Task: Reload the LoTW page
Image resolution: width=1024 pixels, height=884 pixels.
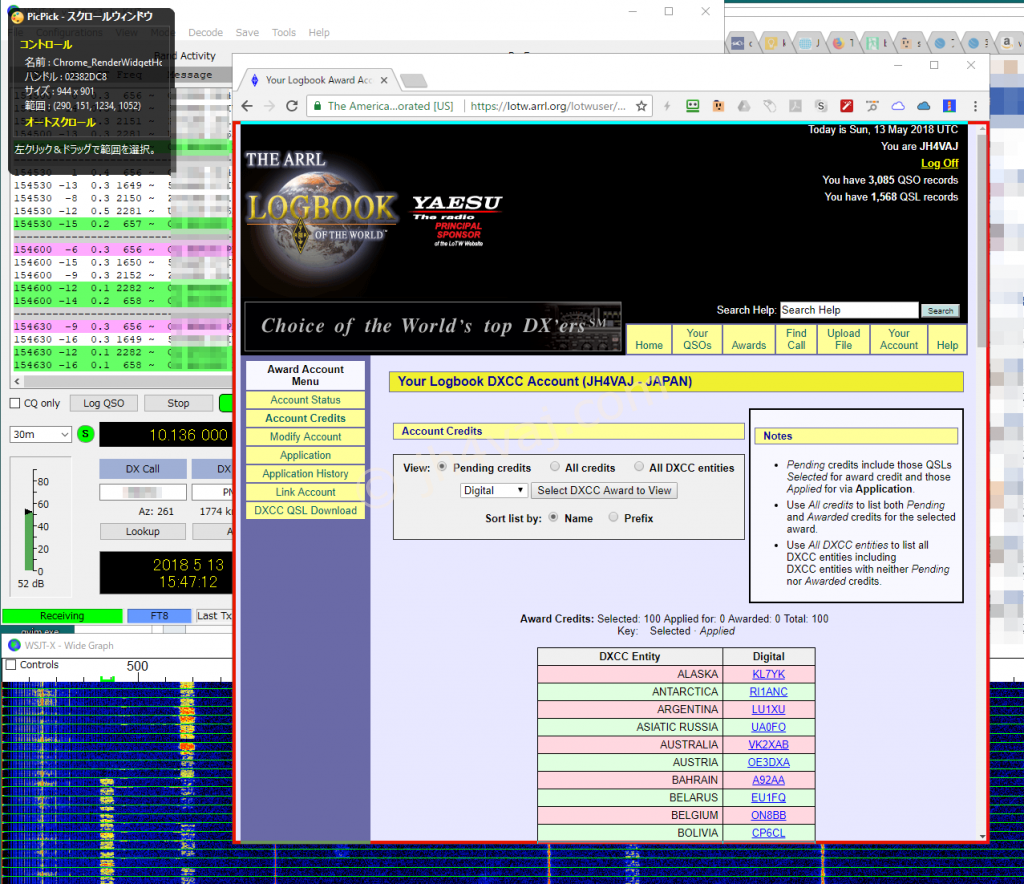Action: coord(292,106)
